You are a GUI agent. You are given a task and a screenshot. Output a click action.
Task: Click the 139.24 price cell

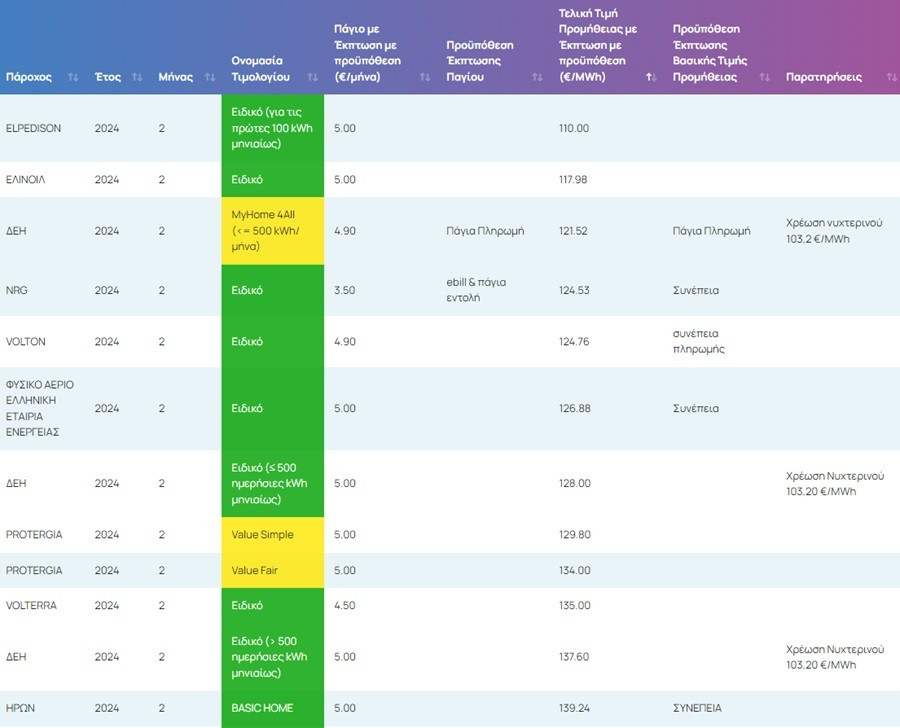coord(574,708)
